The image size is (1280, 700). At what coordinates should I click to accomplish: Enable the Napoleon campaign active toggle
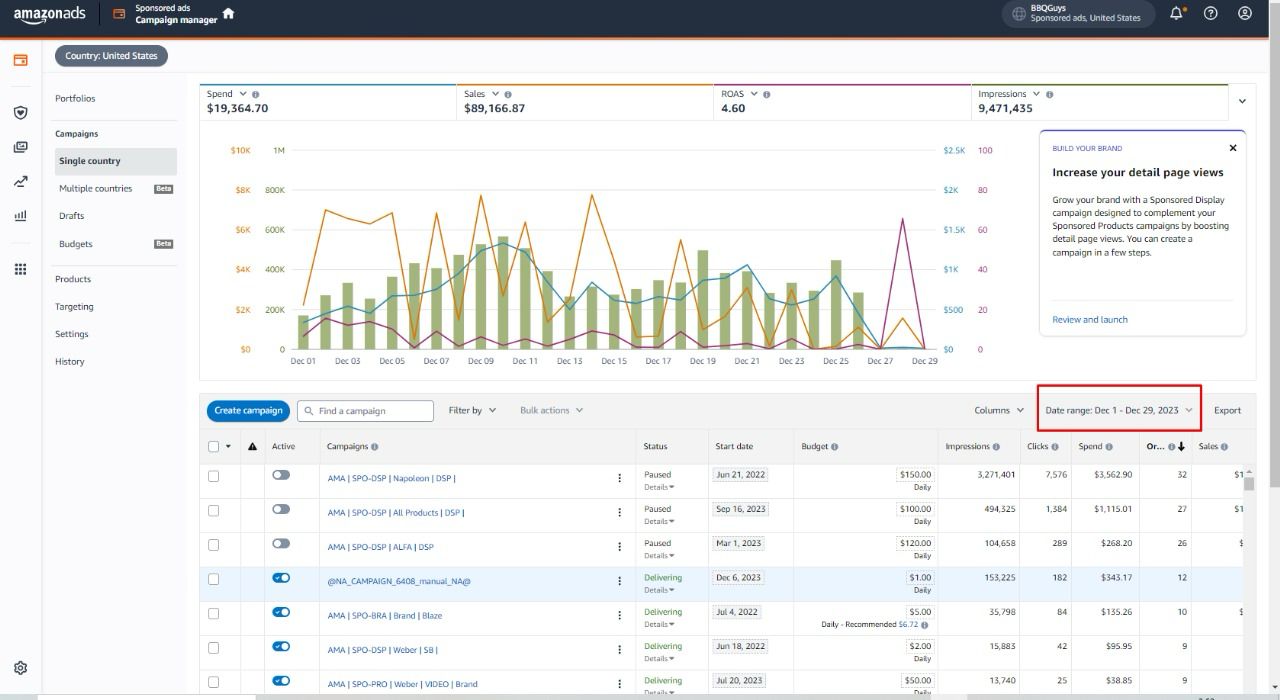(281, 475)
